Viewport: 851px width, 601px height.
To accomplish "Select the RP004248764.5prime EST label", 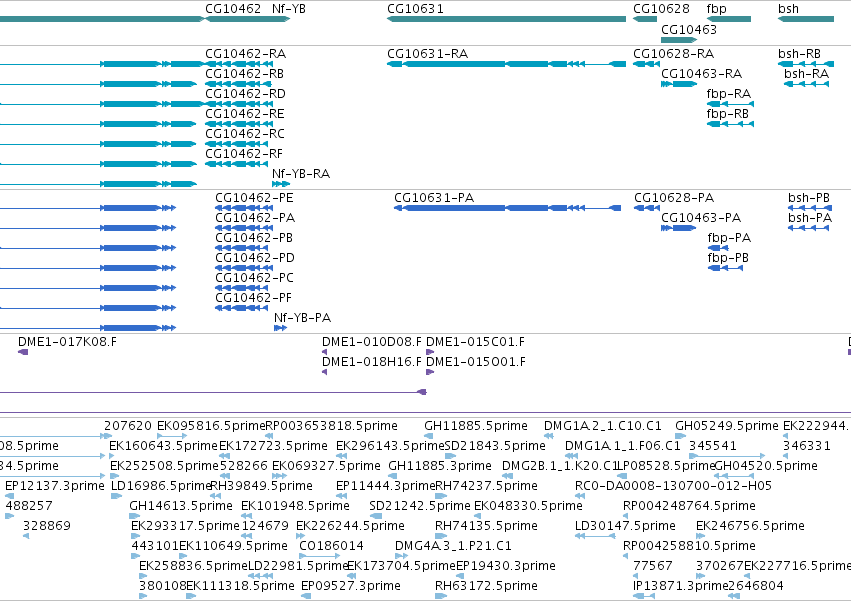I will pos(689,506).
